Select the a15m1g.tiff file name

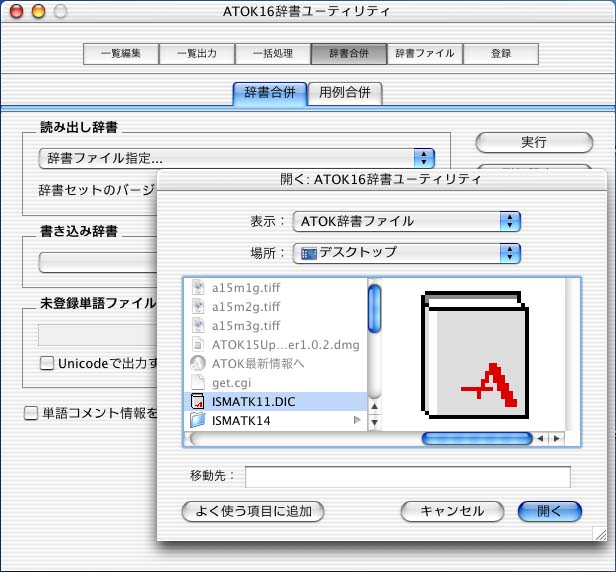[246, 288]
